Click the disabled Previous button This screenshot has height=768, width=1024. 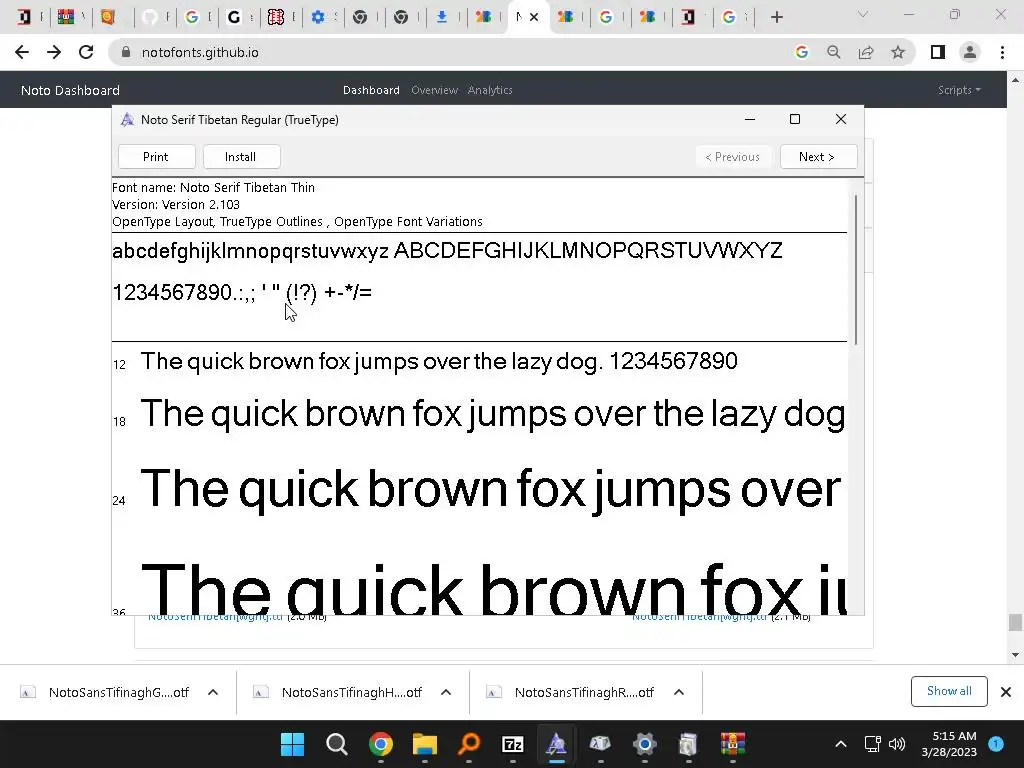click(733, 157)
